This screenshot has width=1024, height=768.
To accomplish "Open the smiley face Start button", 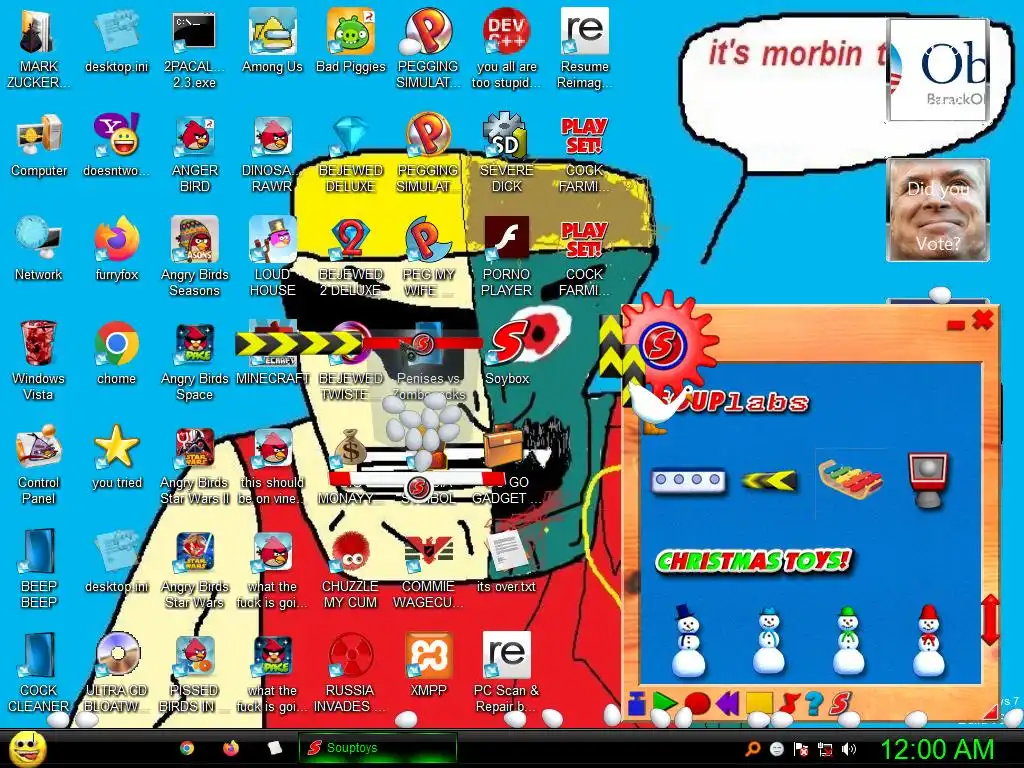I will [27, 749].
